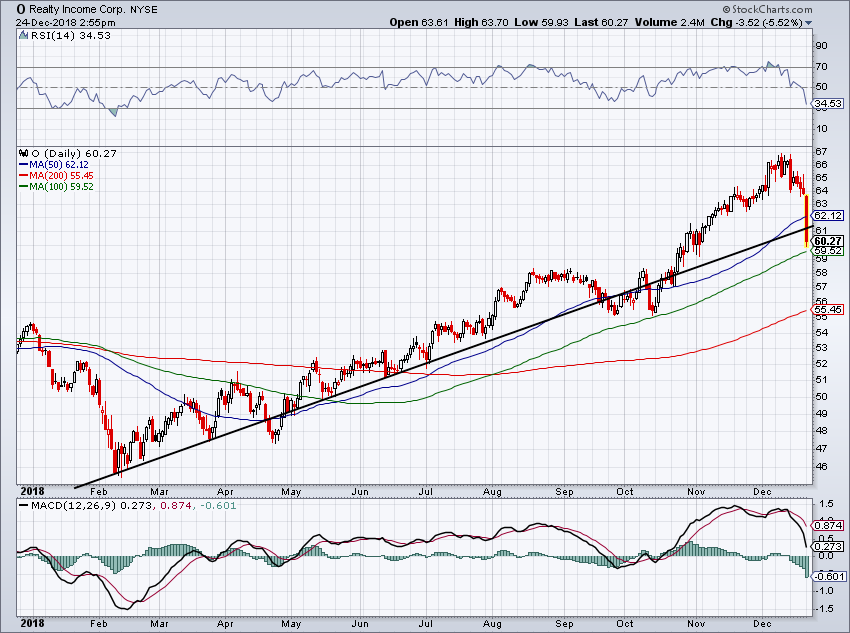Click Nov on the price panel time axis
The width and height of the screenshot is (850, 633).
click(x=696, y=492)
